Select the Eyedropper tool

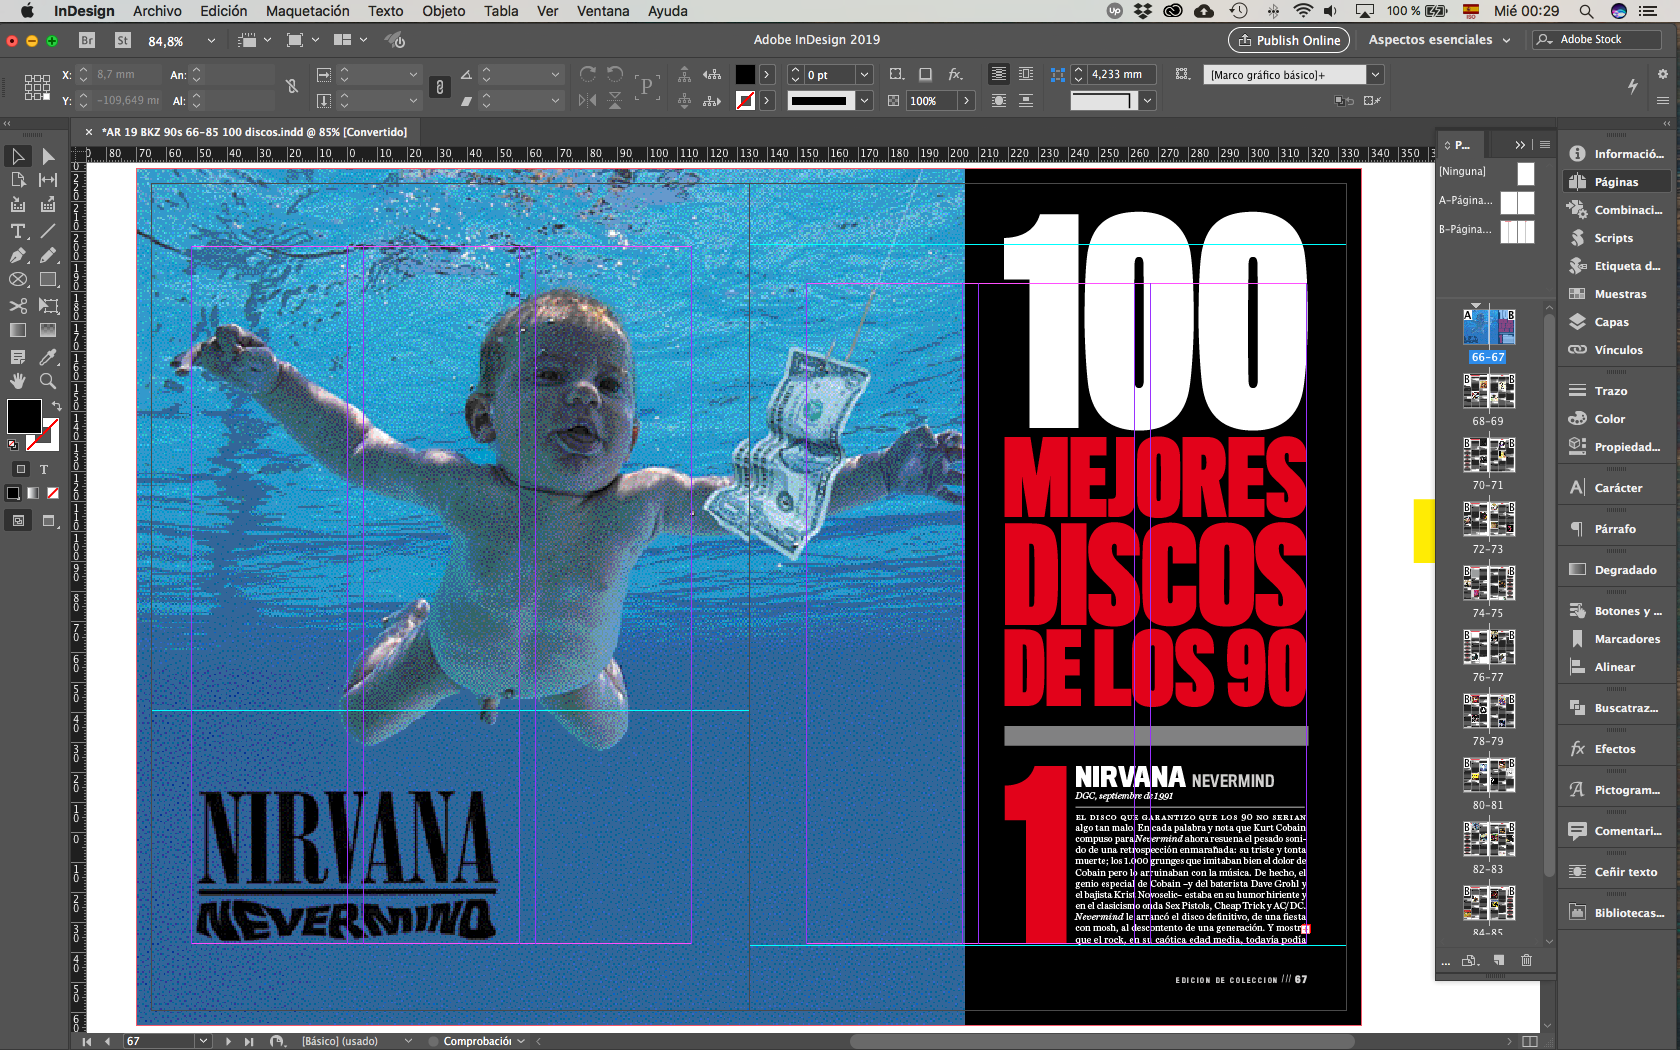point(48,357)
